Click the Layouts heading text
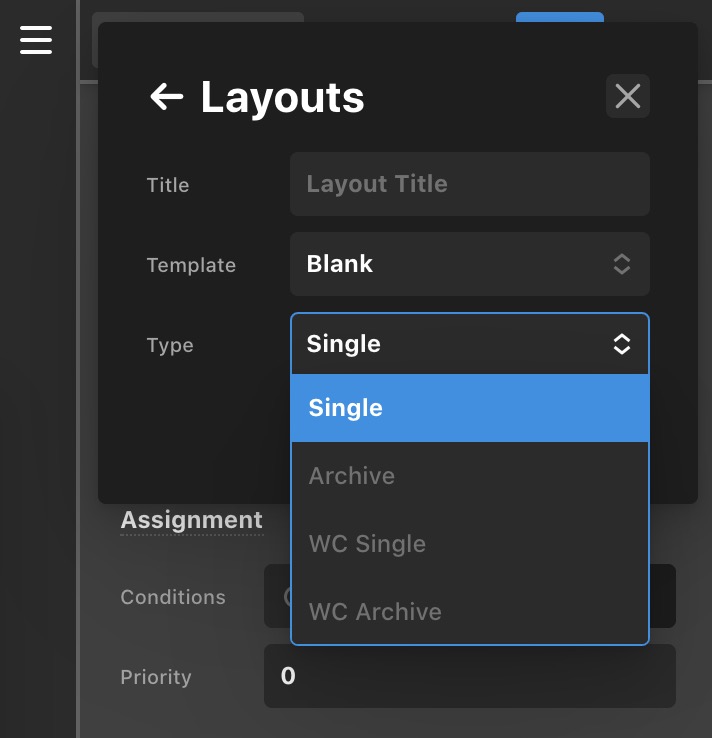 pos(282,97)
